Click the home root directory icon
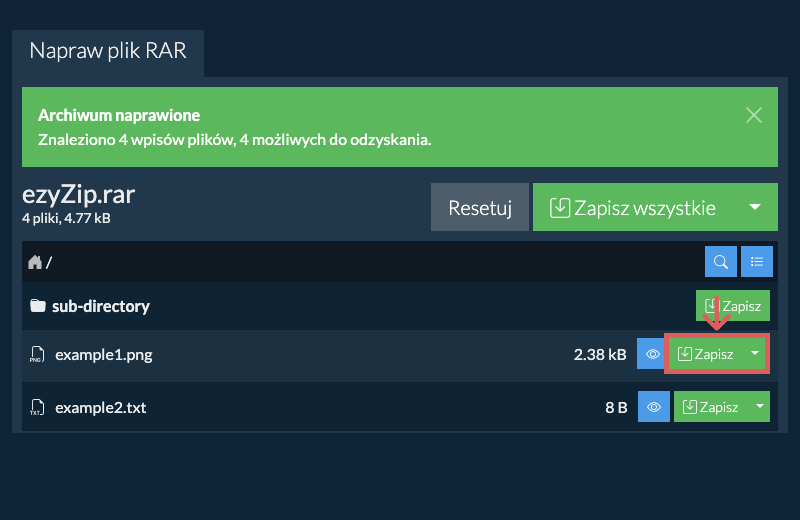Screen dimensions: 800x520 coord(36,262)
